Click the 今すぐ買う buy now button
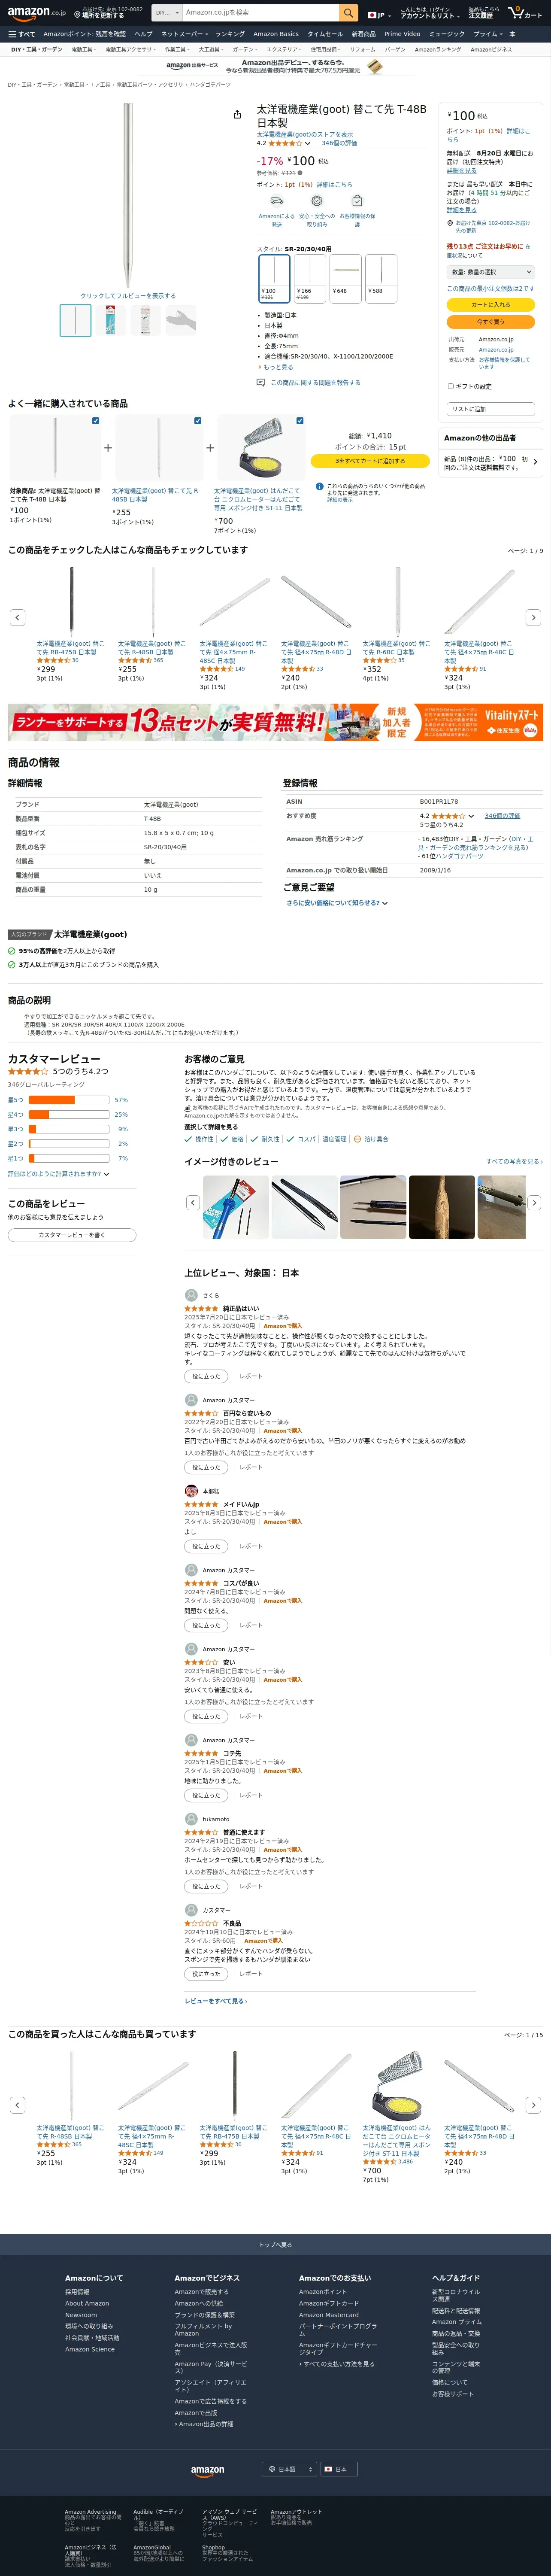 pos(490,322)
